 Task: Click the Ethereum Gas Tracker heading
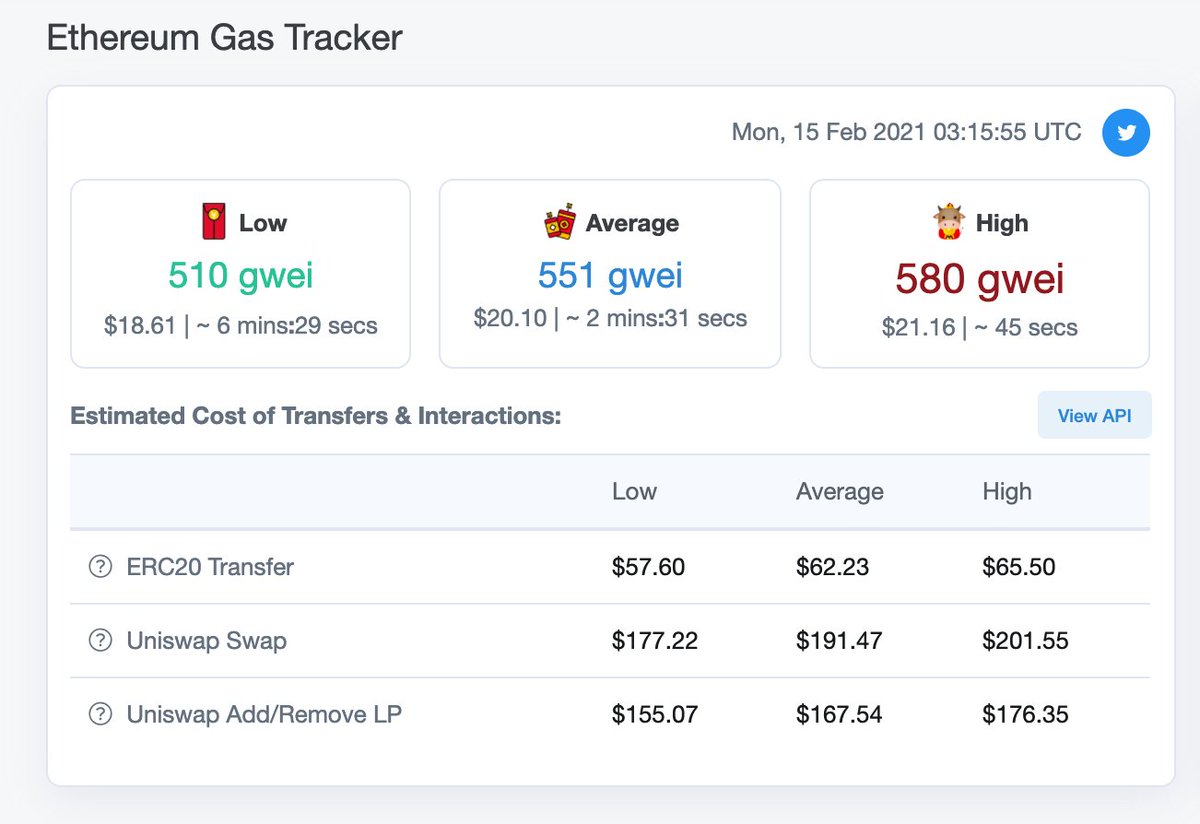pos(225,38)
